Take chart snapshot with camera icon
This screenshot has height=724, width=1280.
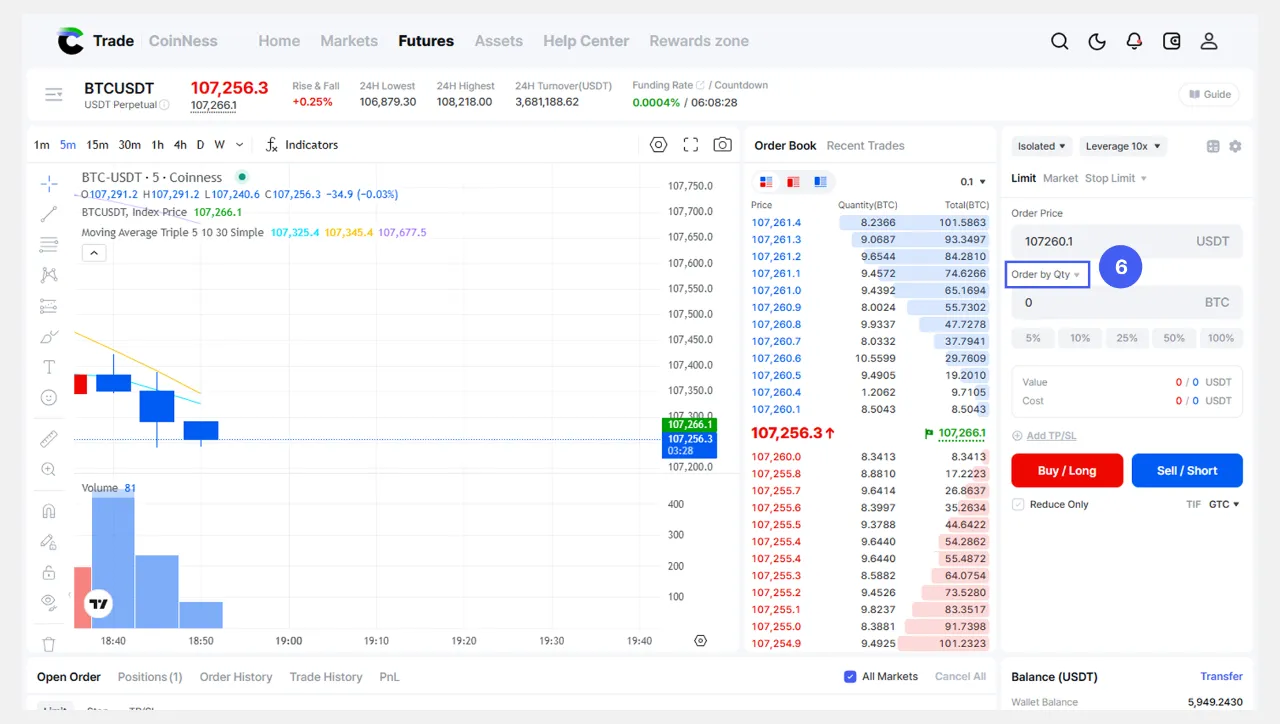[722, 145]
